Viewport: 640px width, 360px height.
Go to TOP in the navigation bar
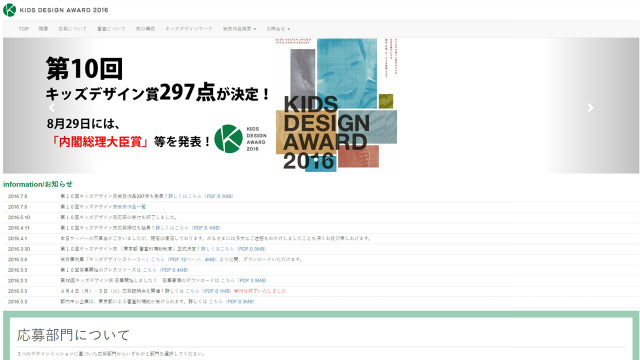[24, 29]
